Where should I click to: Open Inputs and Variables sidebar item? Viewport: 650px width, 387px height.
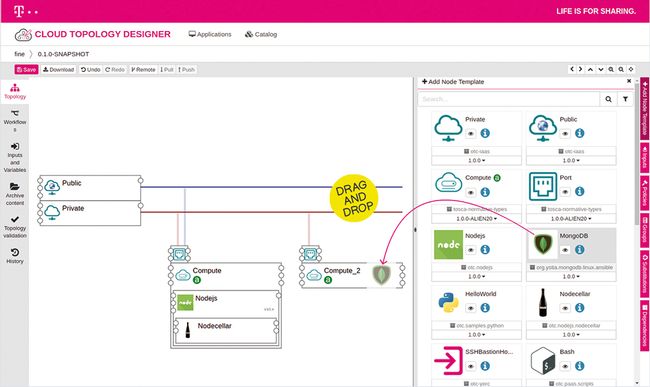tap(15, 157)
